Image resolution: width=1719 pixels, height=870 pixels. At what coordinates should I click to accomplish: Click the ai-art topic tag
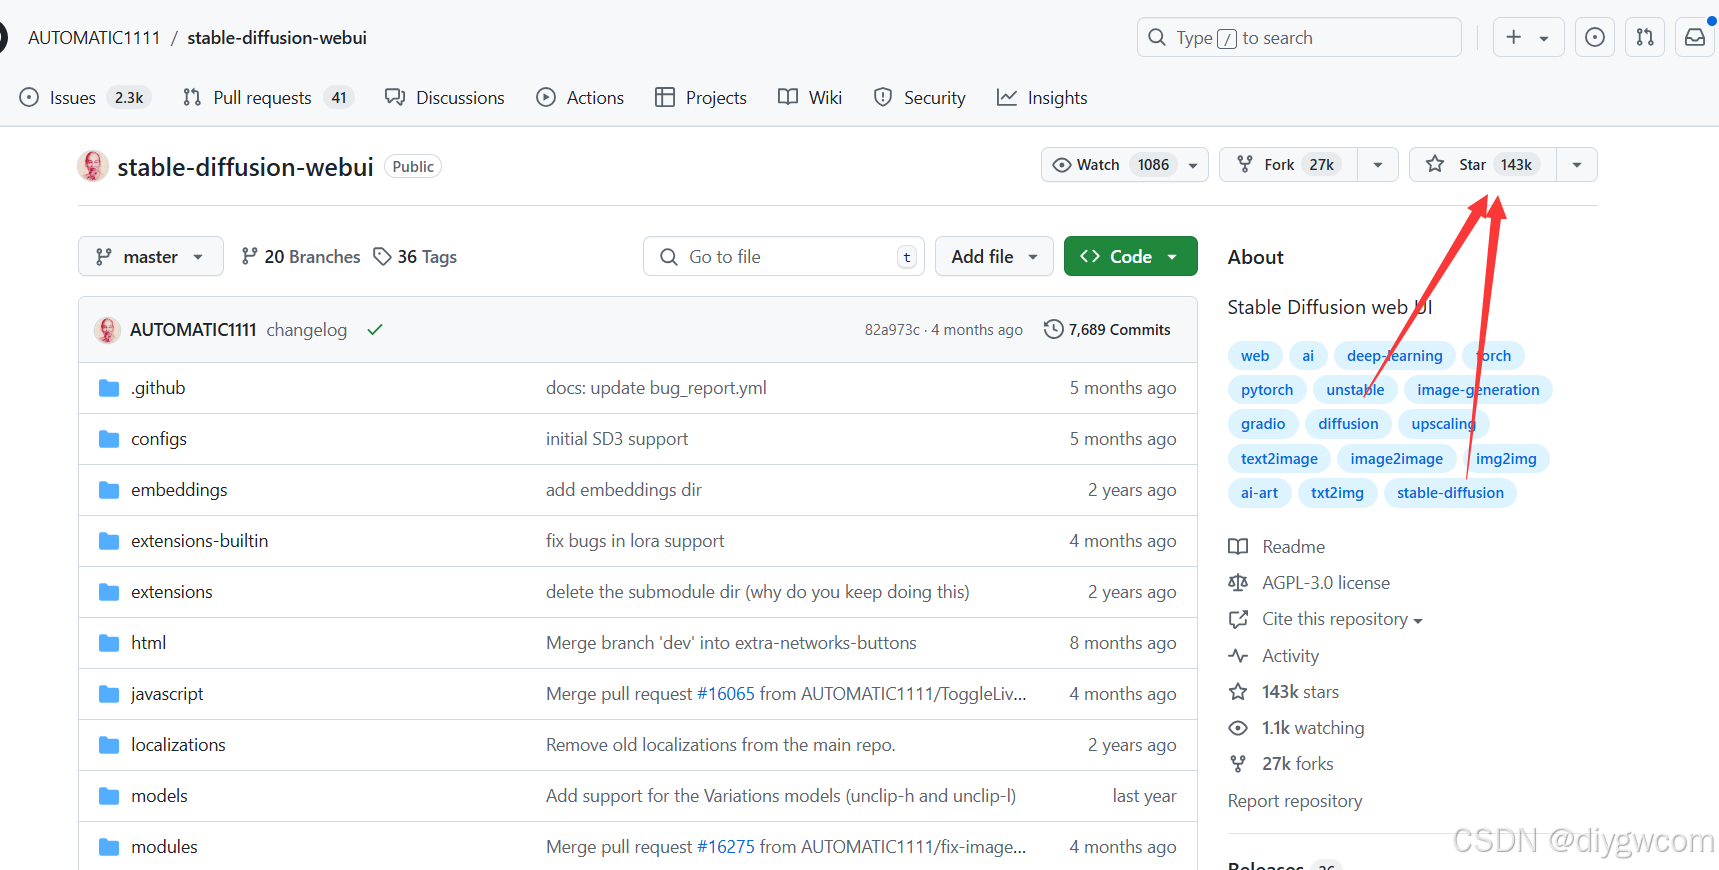[1259, 493]
